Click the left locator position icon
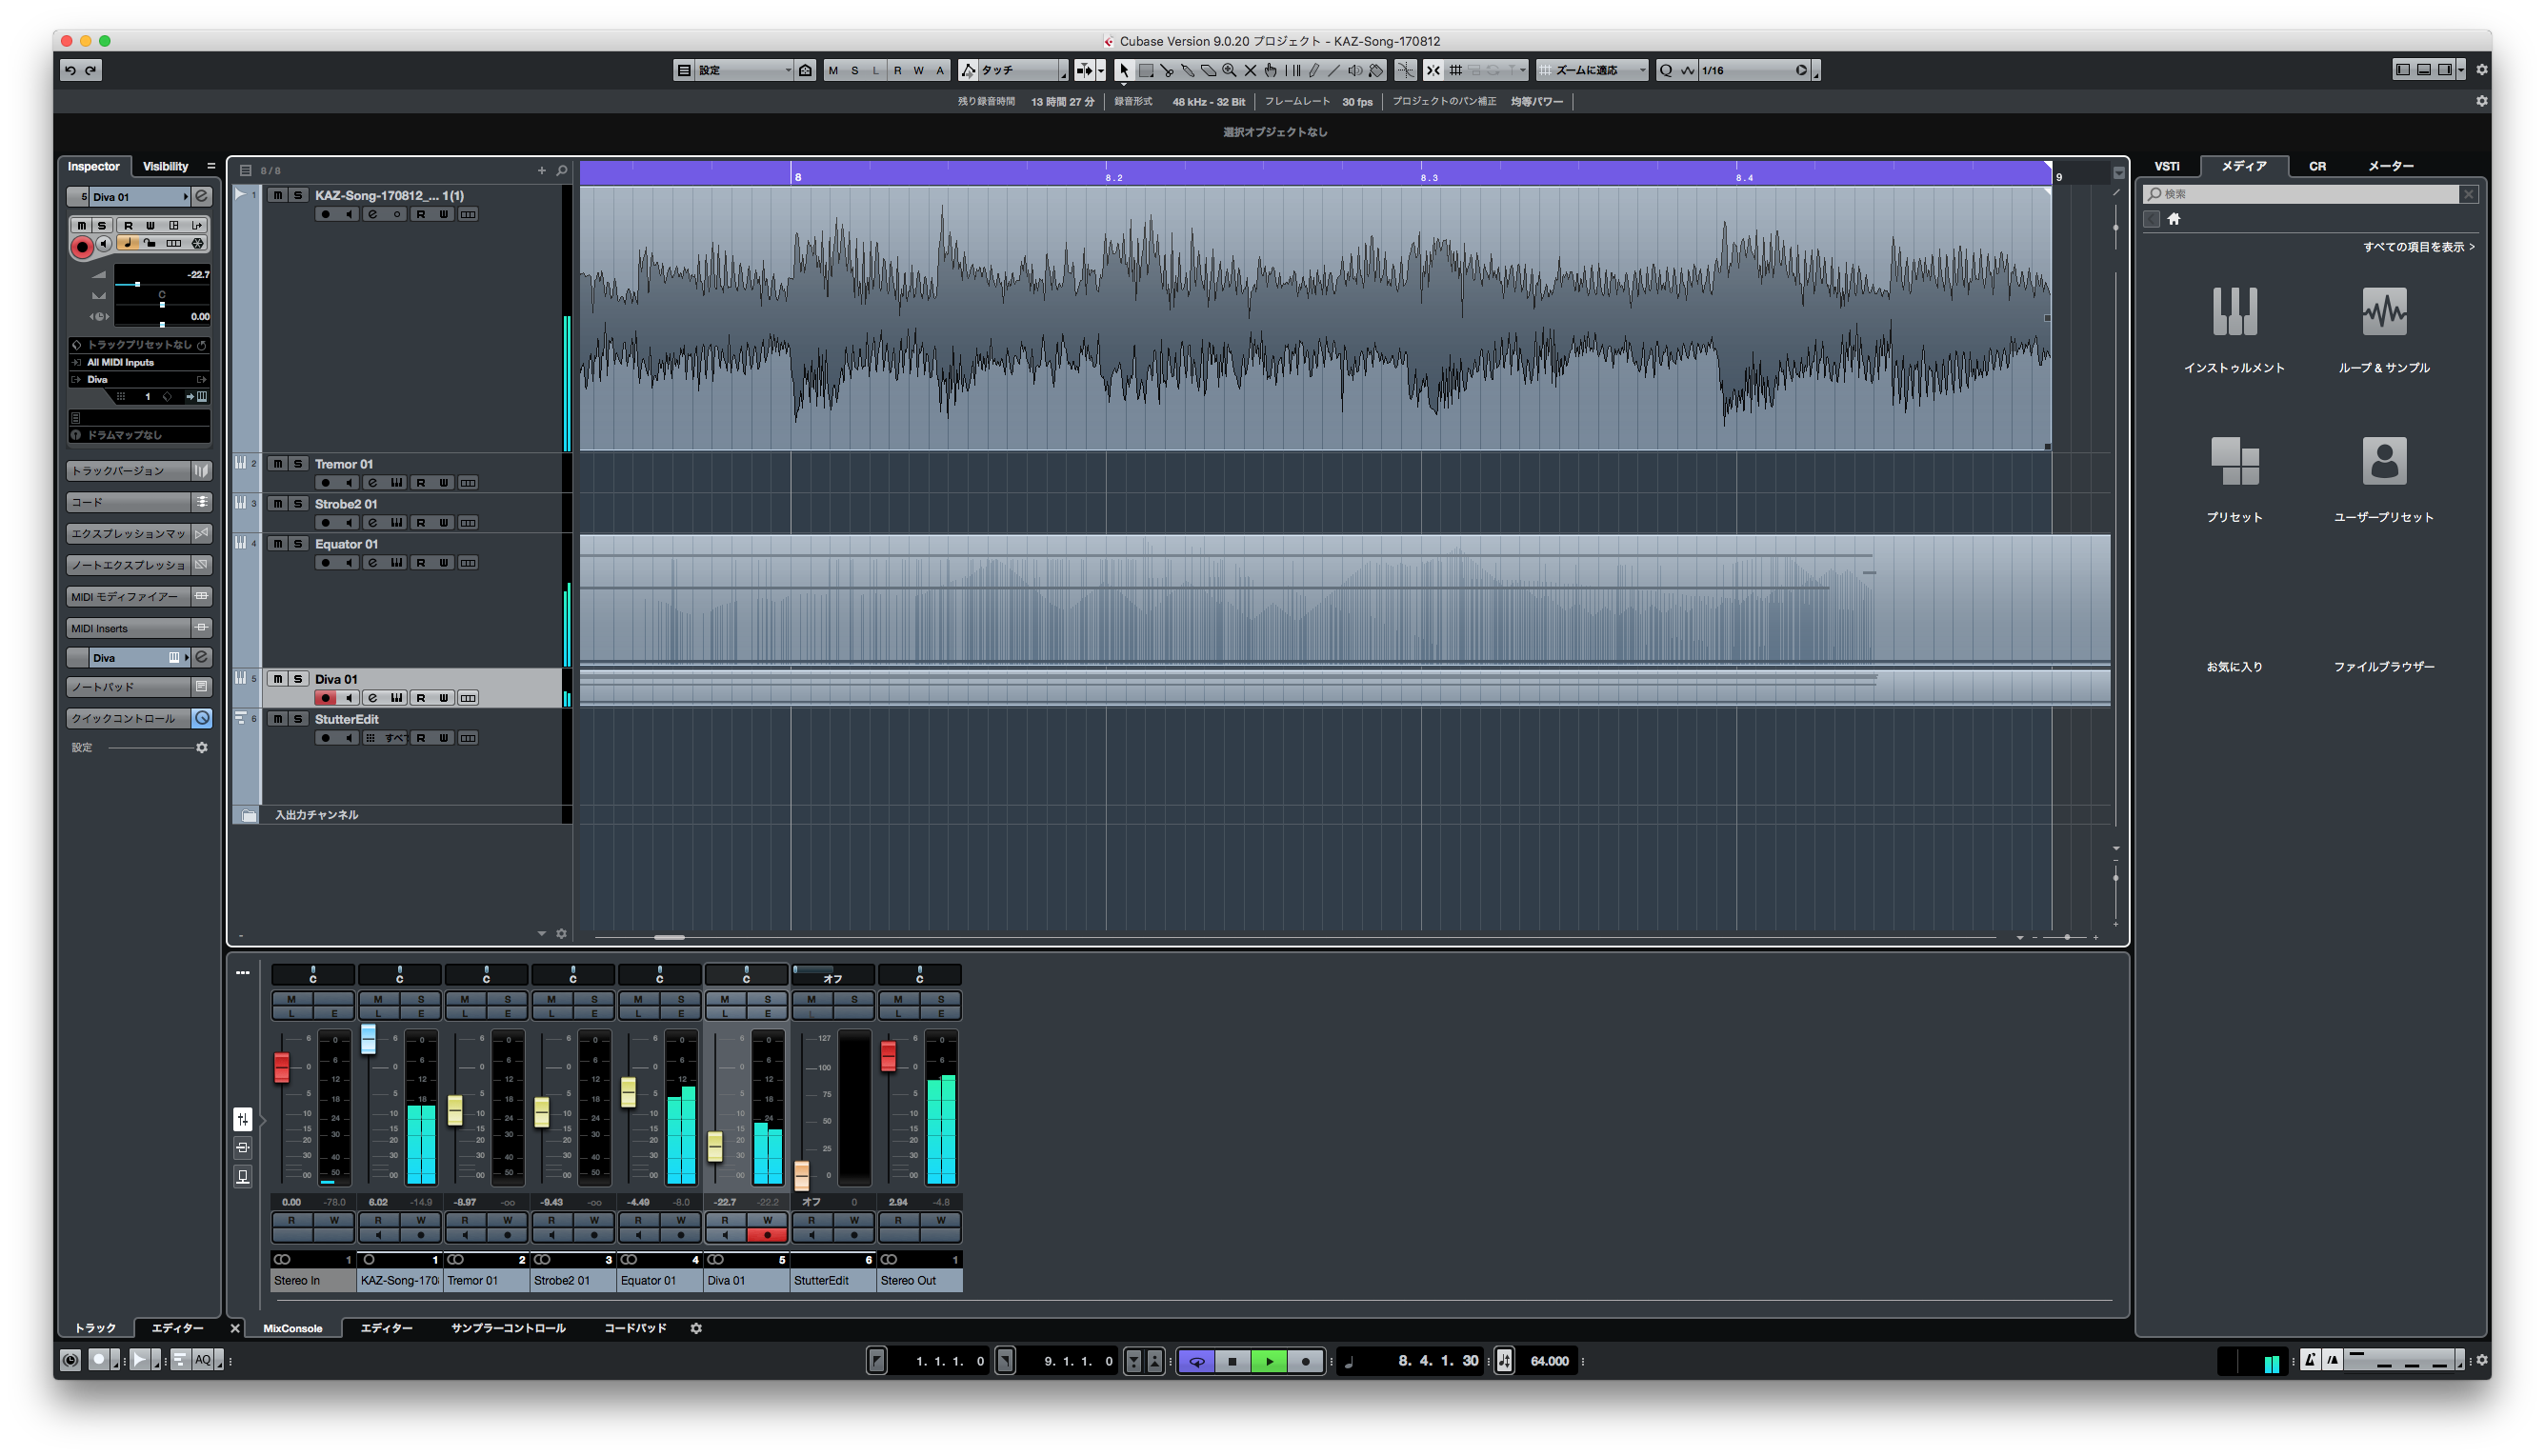Image resolution: width=2545 pixels, height=1456 pixels. pyautogui.click(x=877, y=1360)
